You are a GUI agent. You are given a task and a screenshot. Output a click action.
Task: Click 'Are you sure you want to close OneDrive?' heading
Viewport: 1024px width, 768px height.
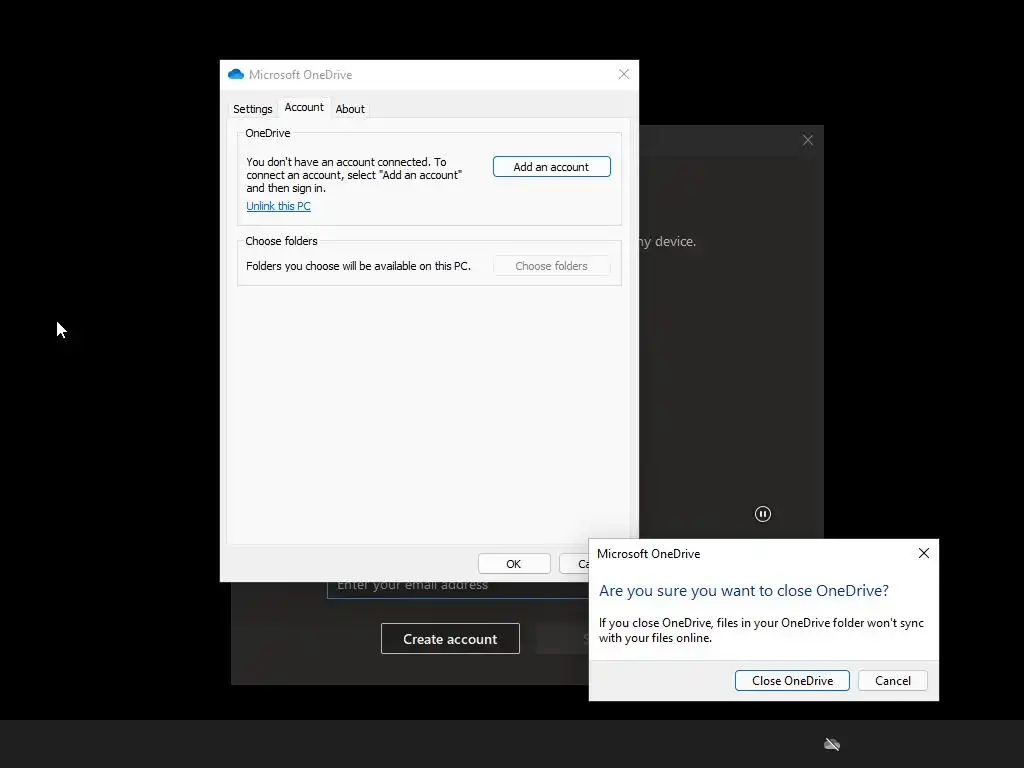coord(744,590)
